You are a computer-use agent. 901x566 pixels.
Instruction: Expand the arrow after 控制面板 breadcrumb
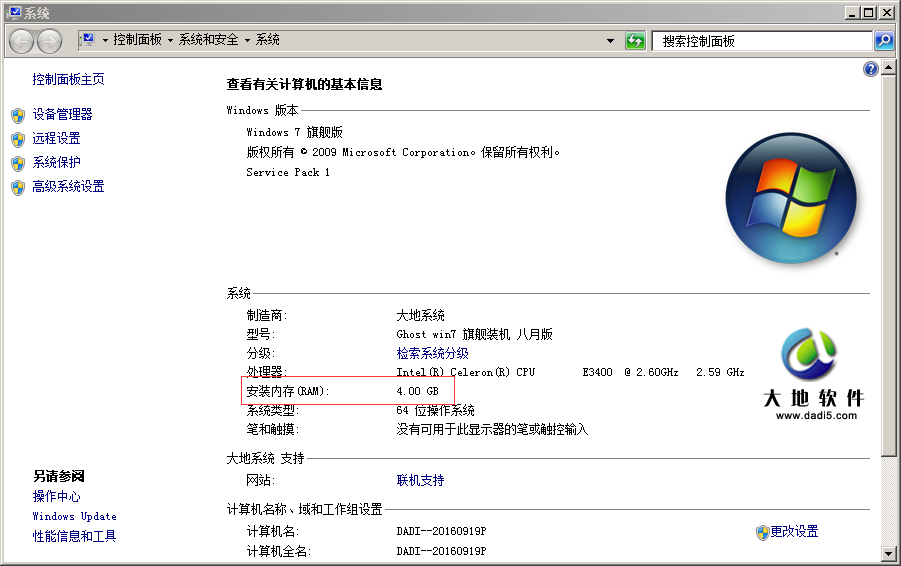pyautogui.click(x=171, y=41)
